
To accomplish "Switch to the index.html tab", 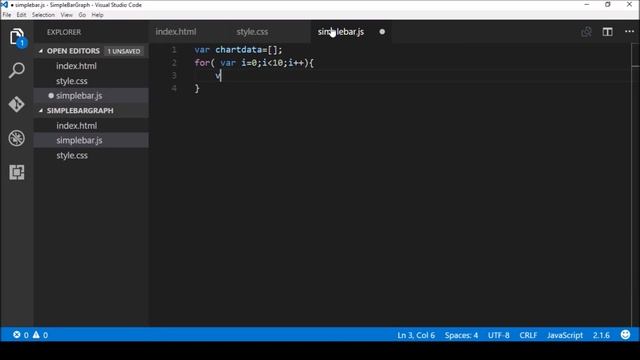I will (x=176, y=32).
